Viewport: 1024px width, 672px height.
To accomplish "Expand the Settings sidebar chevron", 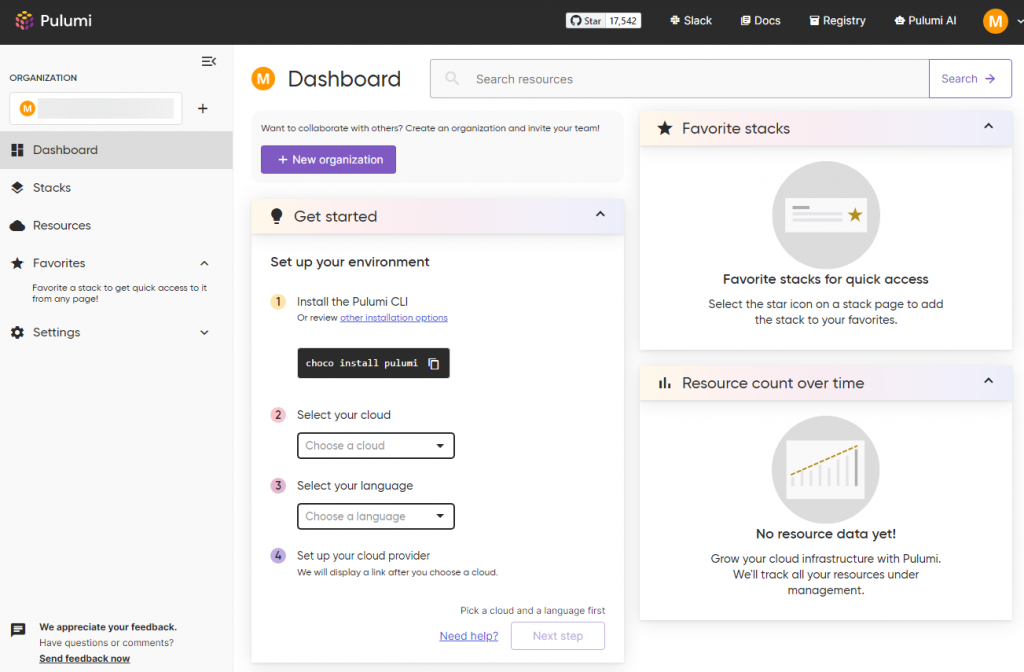I will click(204, 332).
